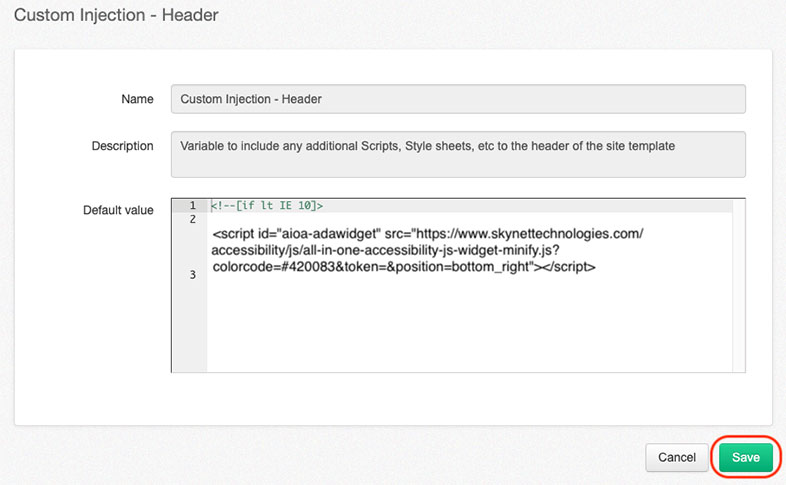Select line number 1 in editor gutter
786x485 pixels.
coord(191,205)
